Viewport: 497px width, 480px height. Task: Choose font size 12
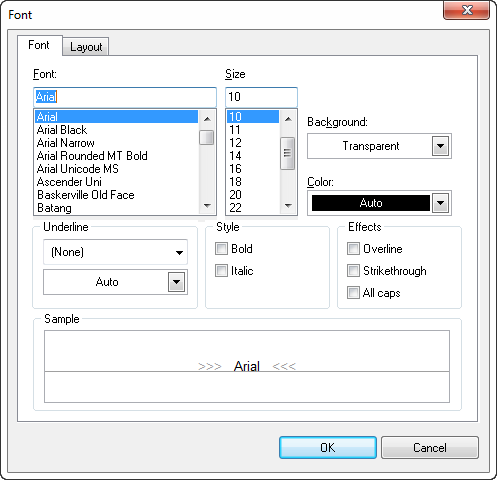click(253, 143)
